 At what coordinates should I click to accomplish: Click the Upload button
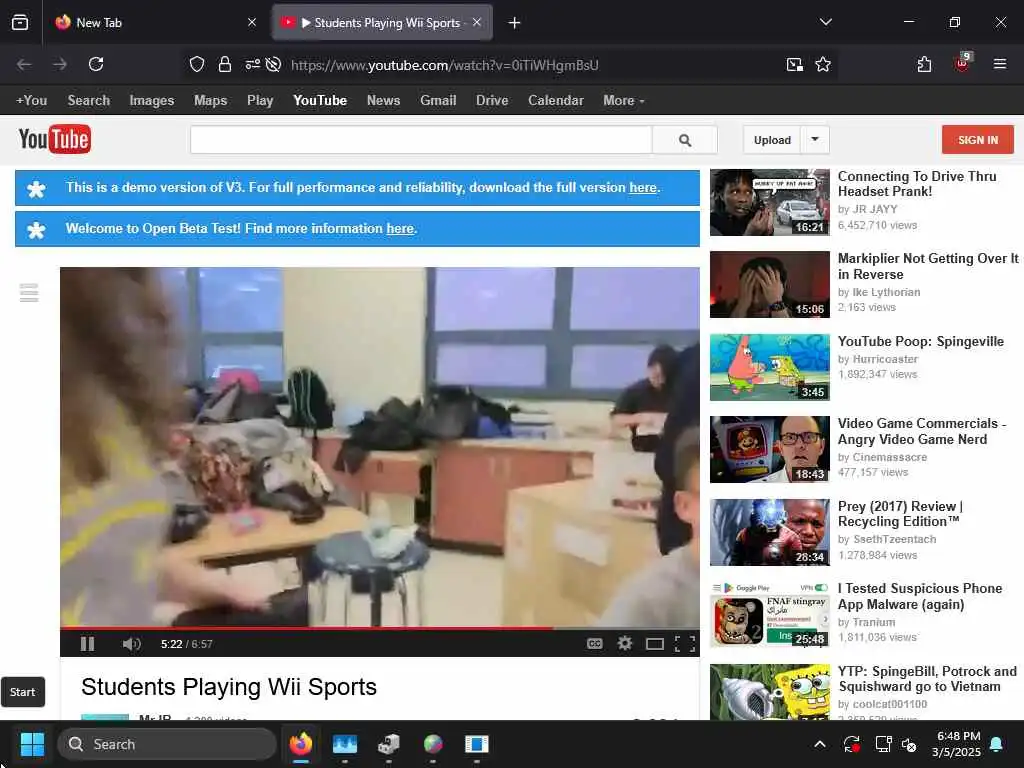click(772, 140)
